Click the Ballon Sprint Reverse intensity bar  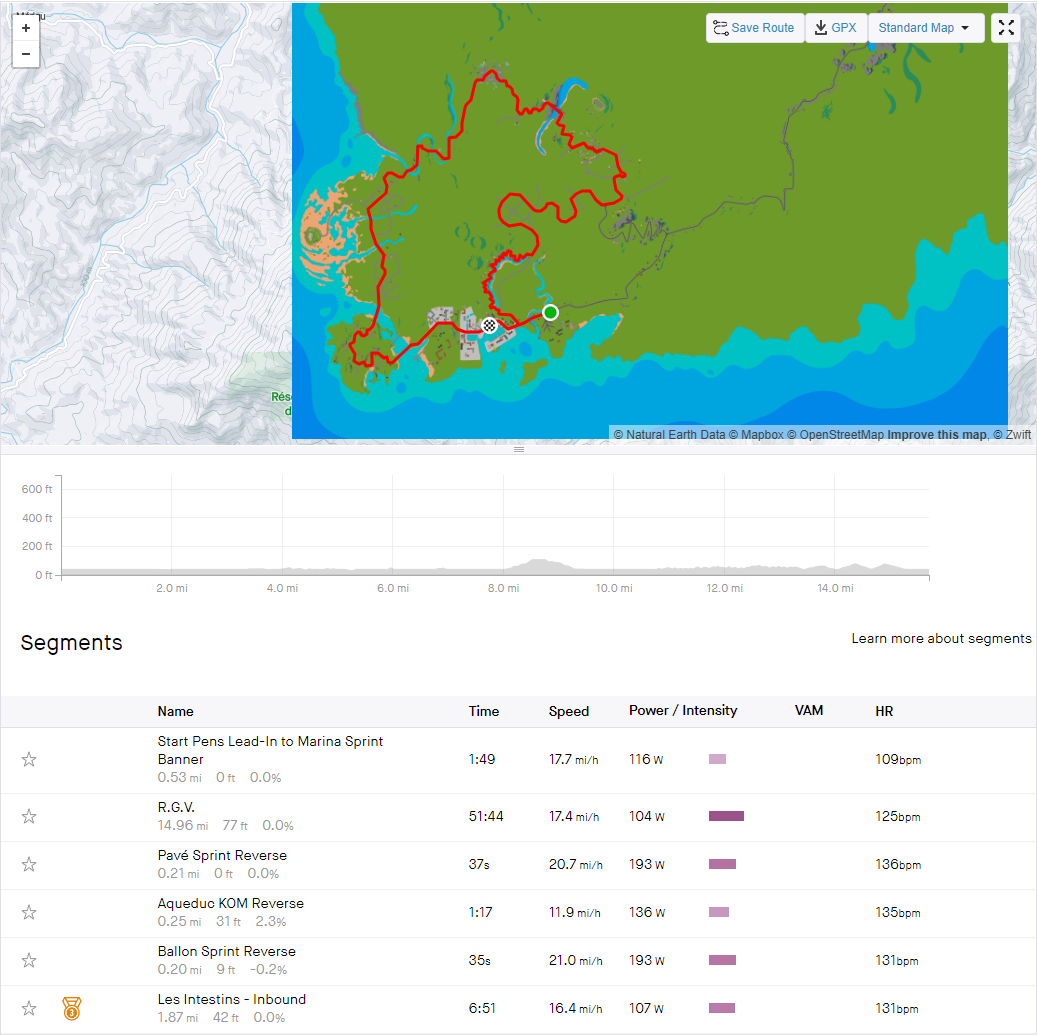(x=722, y=960)
